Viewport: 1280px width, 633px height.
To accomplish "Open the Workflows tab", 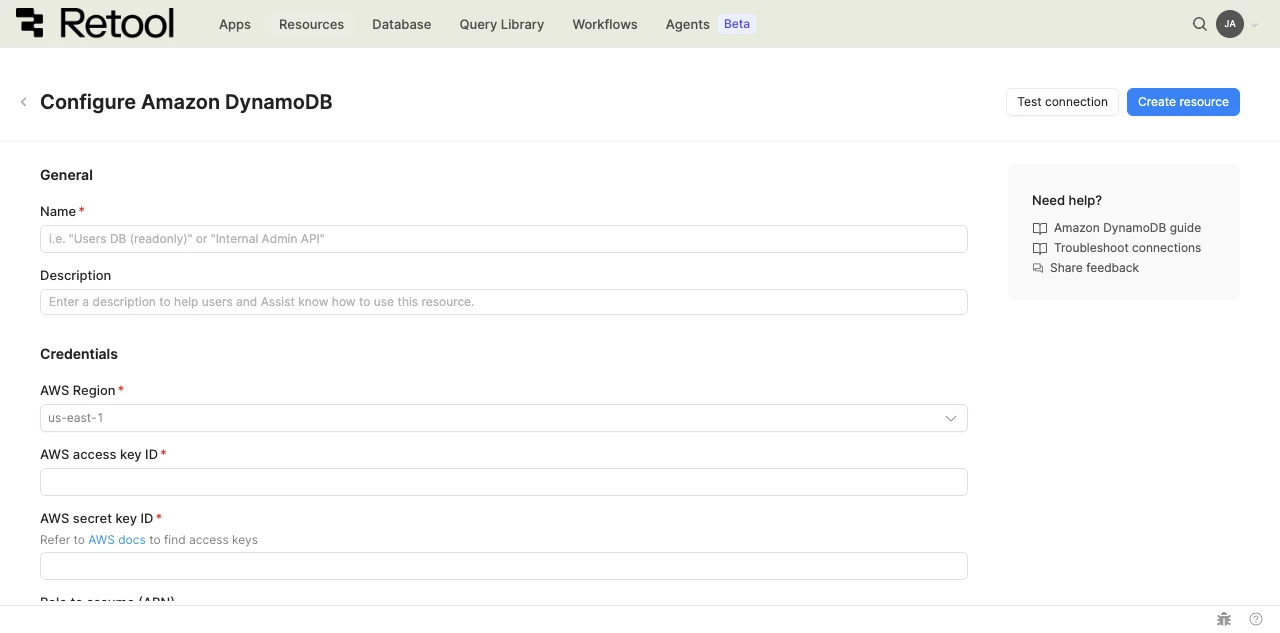I will [605, 24].
